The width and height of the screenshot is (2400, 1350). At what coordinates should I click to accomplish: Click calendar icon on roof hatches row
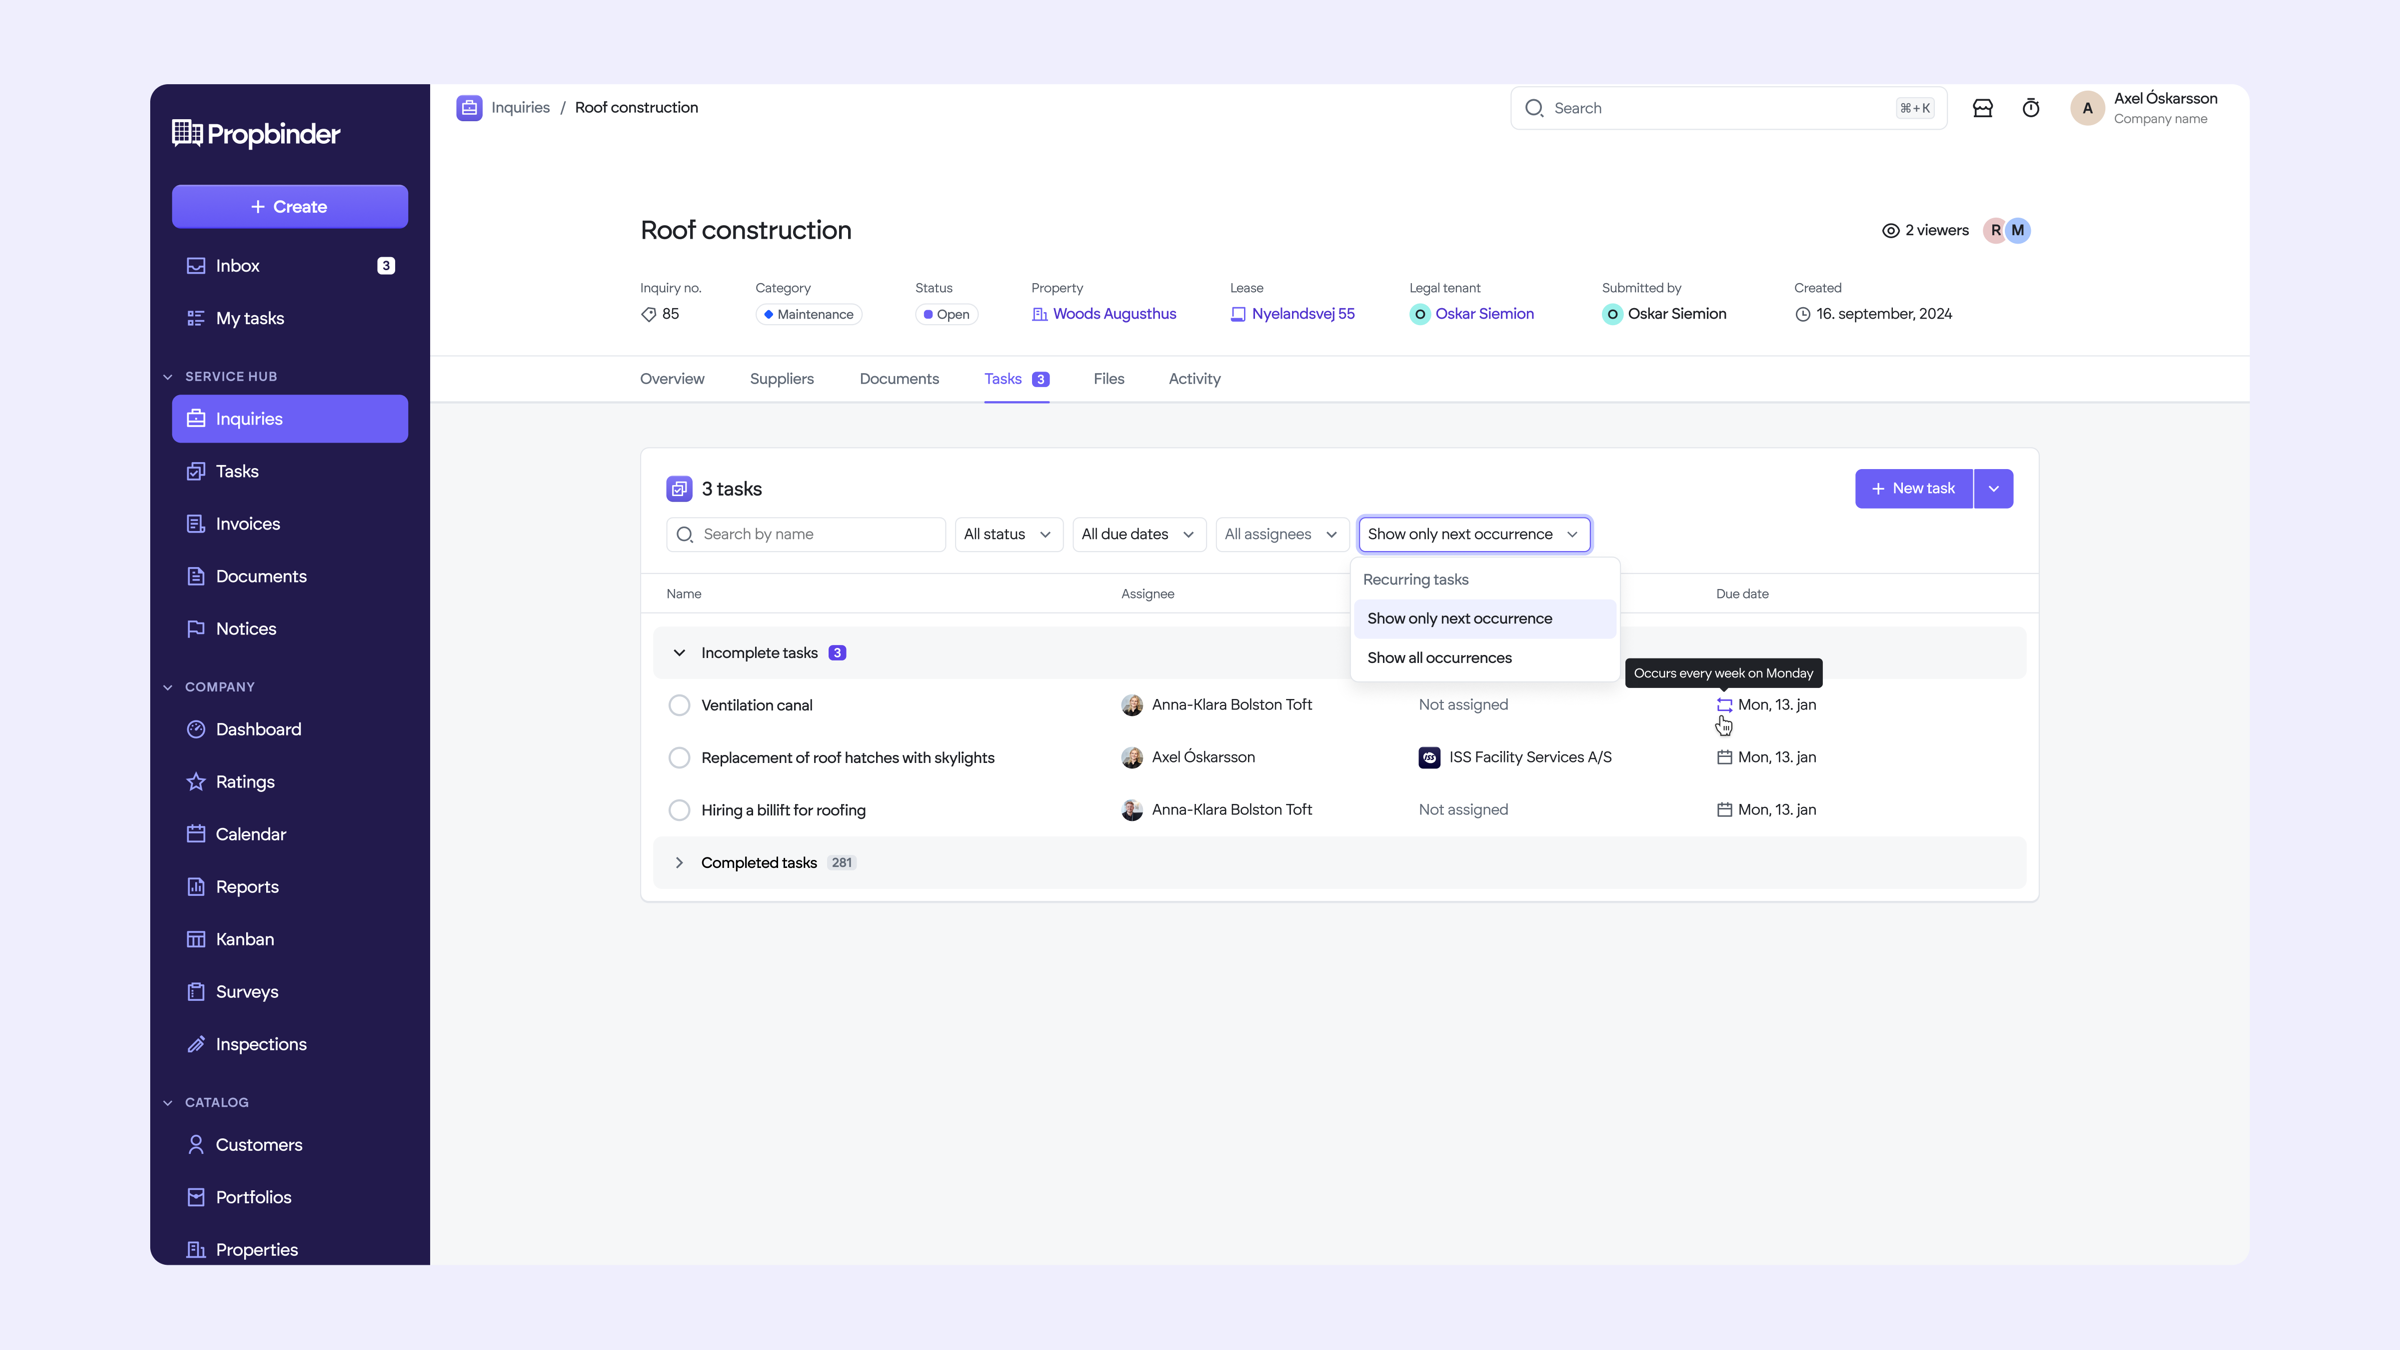pos(1724,758)
